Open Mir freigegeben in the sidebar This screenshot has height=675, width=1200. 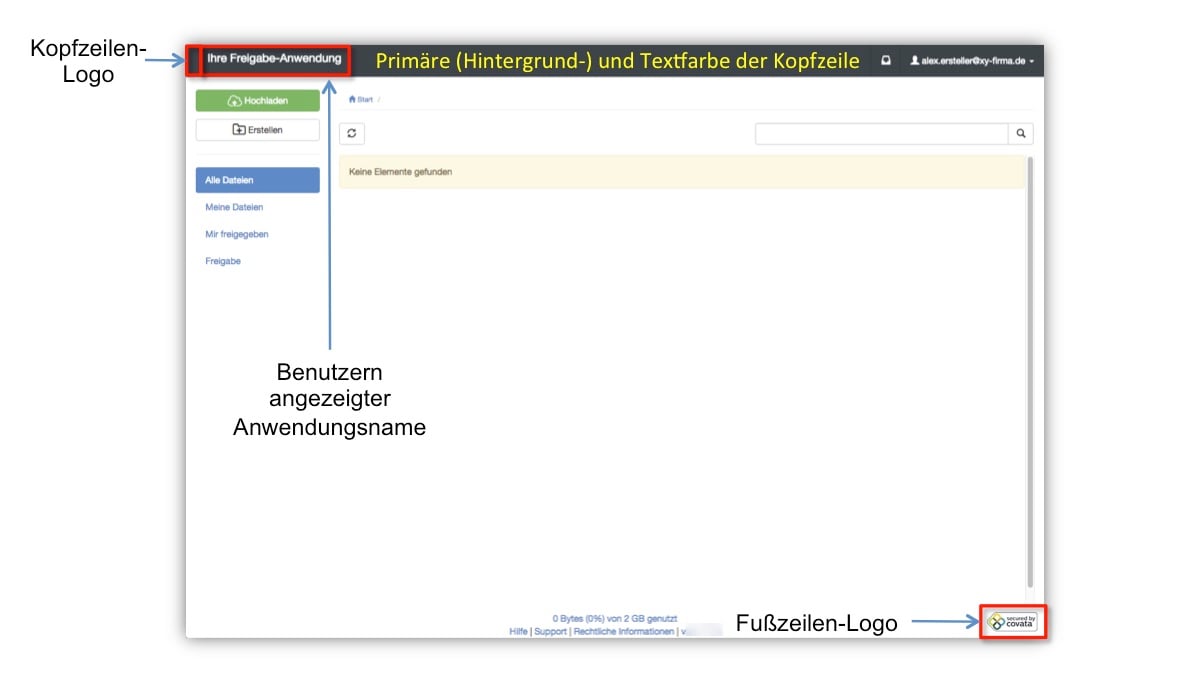[x=237, y=234]
